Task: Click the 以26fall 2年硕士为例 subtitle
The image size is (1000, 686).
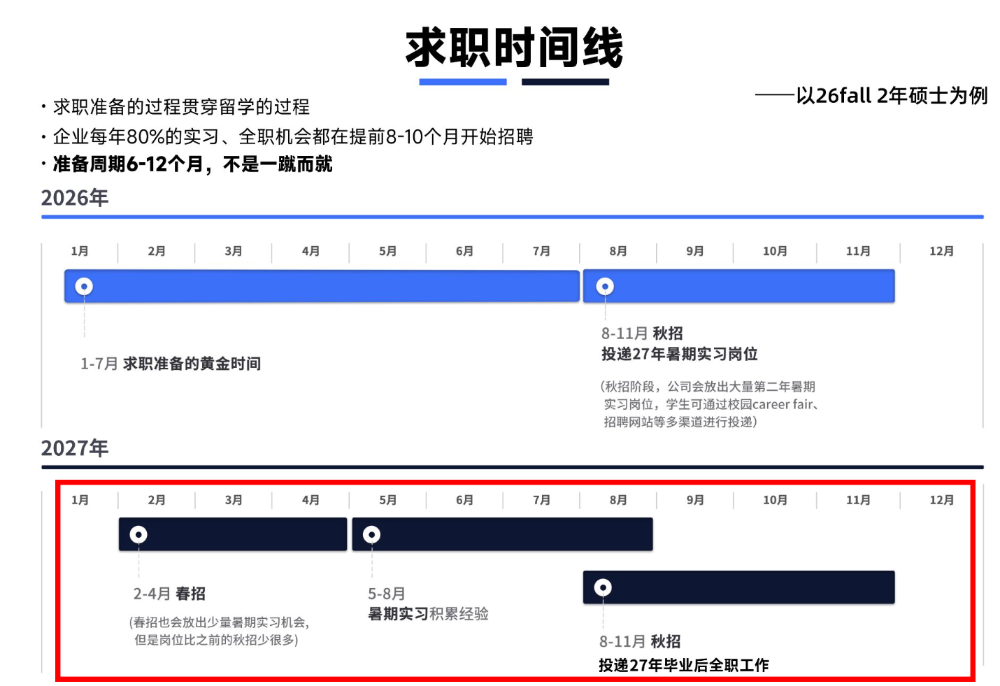Action: tap(872, 97)
